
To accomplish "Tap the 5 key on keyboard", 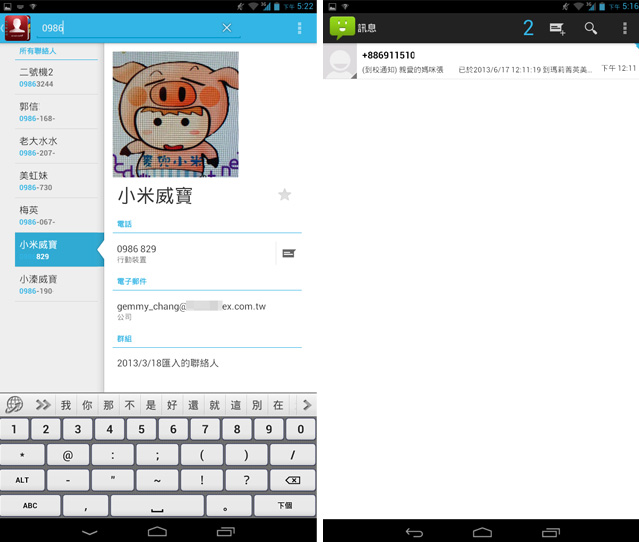I will coord(141,429).
